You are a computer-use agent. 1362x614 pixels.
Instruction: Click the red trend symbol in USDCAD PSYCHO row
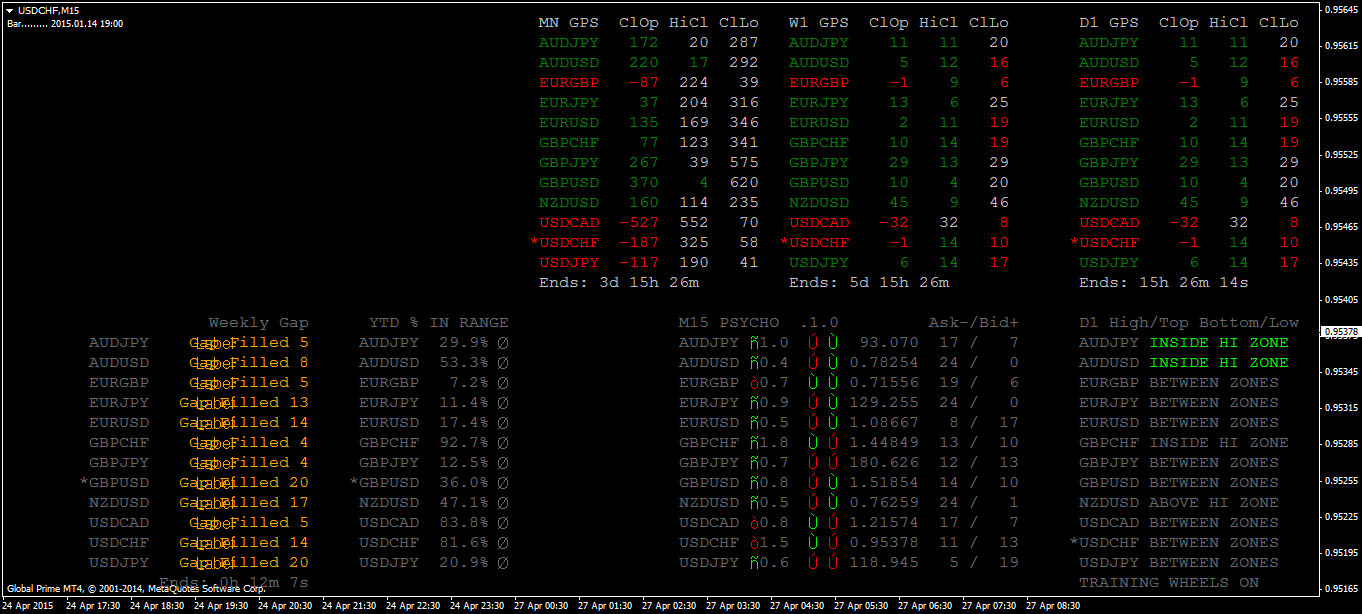pos(754,522)
